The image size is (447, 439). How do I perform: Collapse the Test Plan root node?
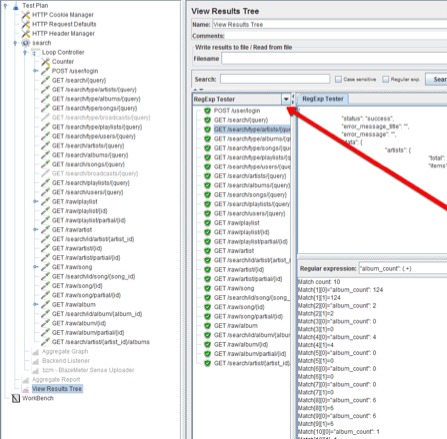5,6
